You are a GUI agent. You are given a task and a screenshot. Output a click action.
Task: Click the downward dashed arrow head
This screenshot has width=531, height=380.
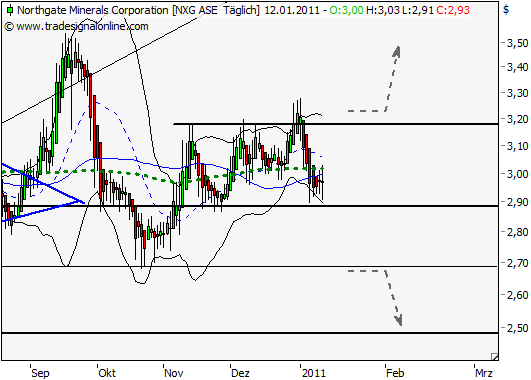(399, 320)
